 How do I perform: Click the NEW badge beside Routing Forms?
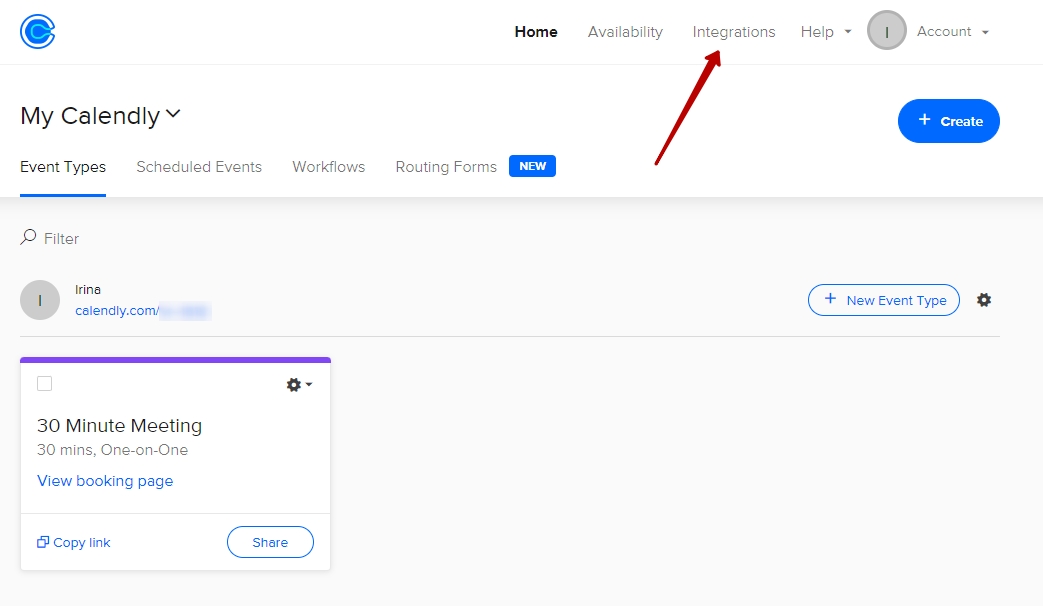coord(532,166)
